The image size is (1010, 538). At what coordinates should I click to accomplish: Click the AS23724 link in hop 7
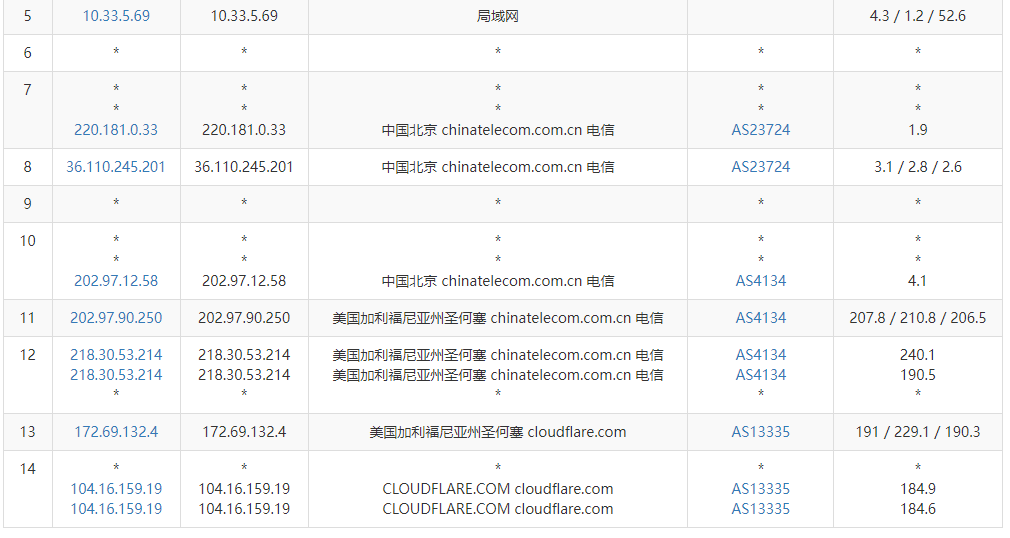point(761,130)
